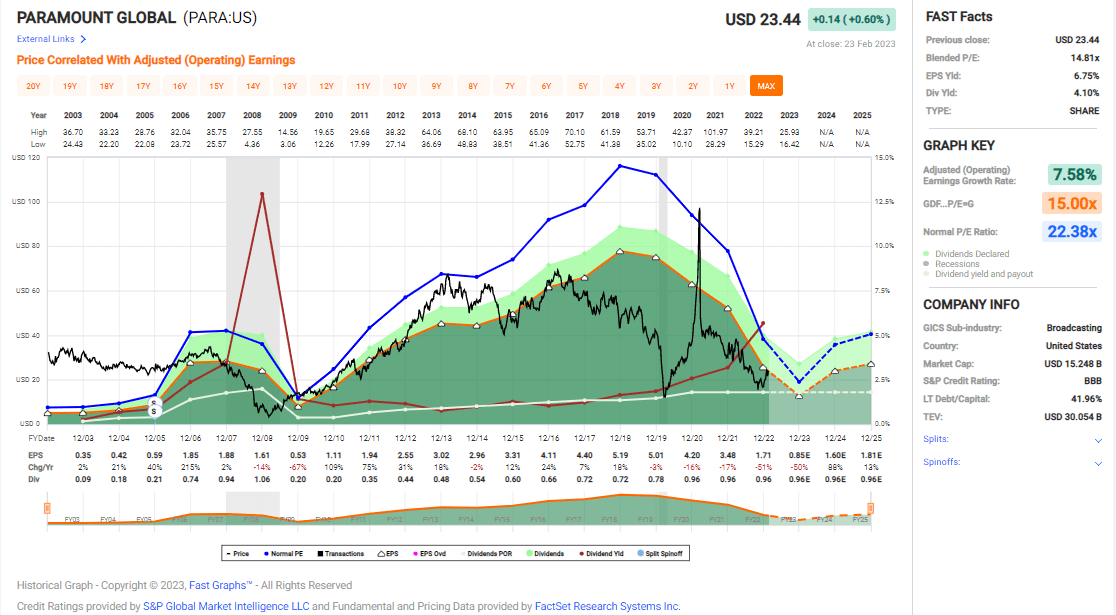Switch chart to 13Y range
The width and height of the screenshot is (1116, 615).
click(290, 86)
